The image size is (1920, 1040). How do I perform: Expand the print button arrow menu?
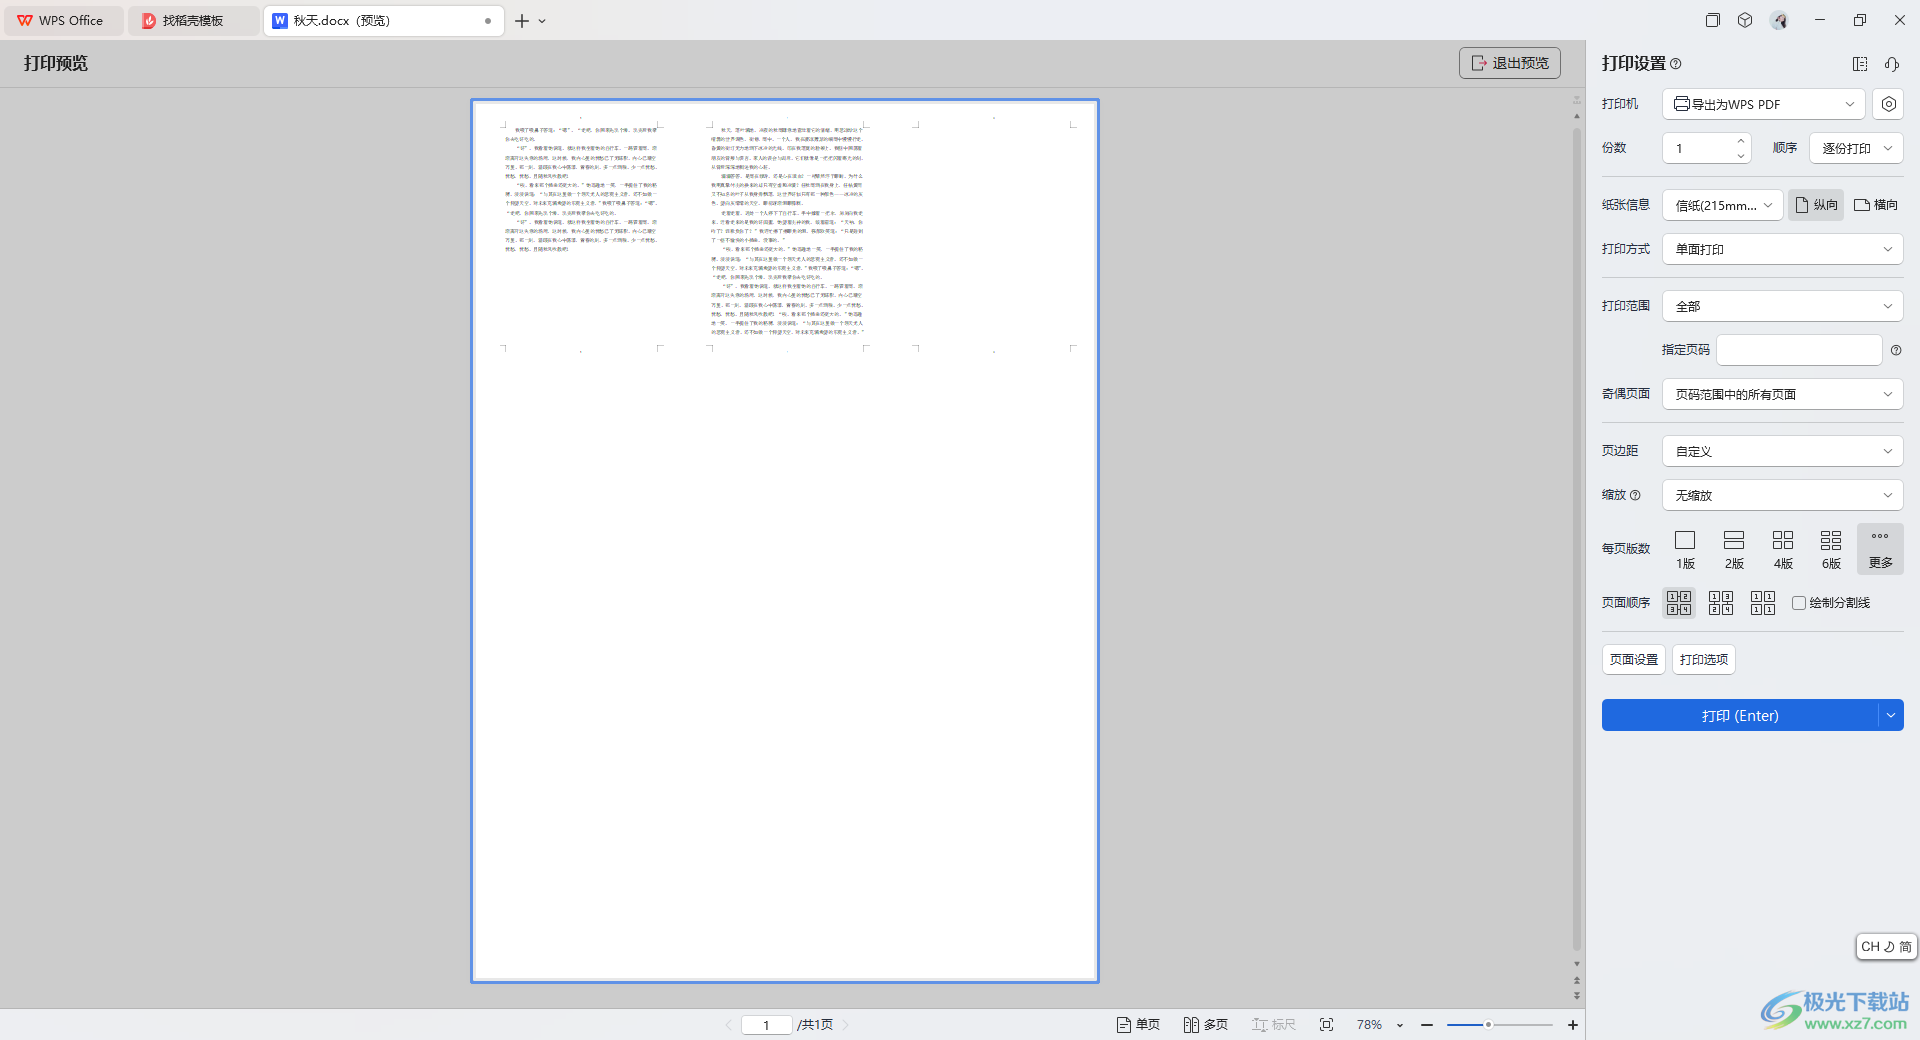1891,715
